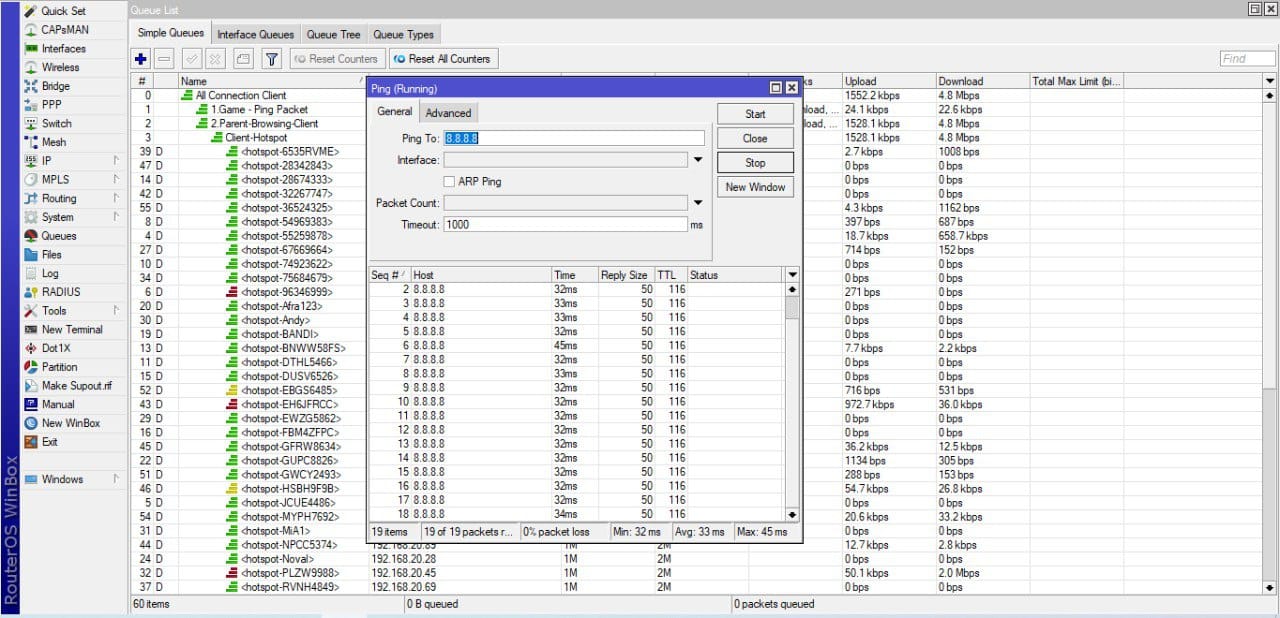Click the Exit sidebar icon
1280x618 pixels.
pyautogui.click(x=31, y=442)
